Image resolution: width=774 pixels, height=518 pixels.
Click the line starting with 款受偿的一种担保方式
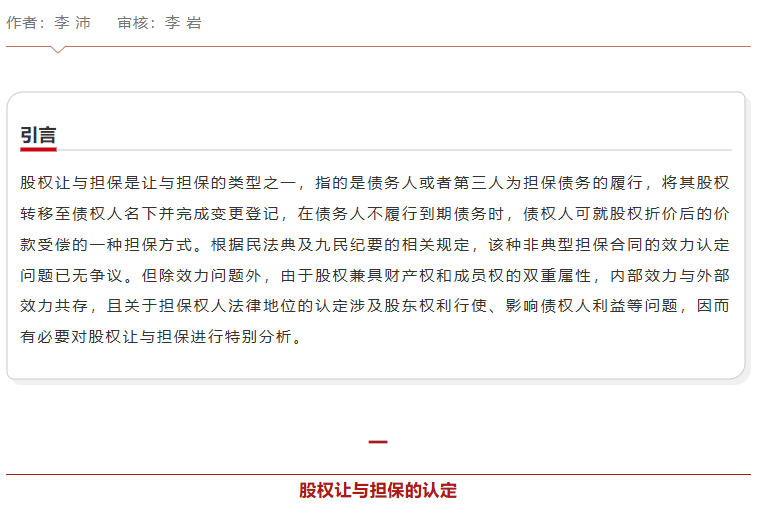pos(375,245)
